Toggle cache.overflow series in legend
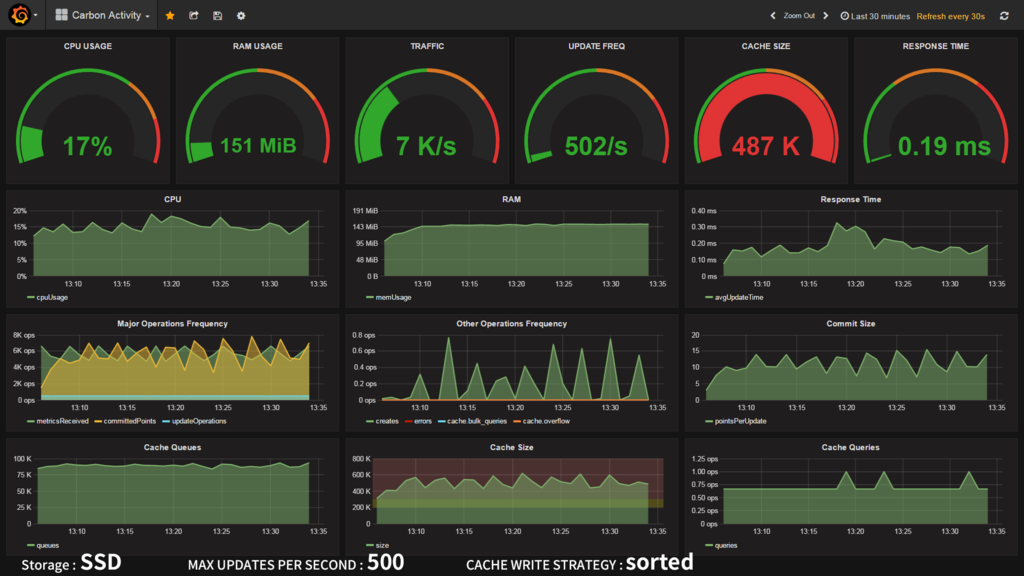1024x576 pixels. 546,421
